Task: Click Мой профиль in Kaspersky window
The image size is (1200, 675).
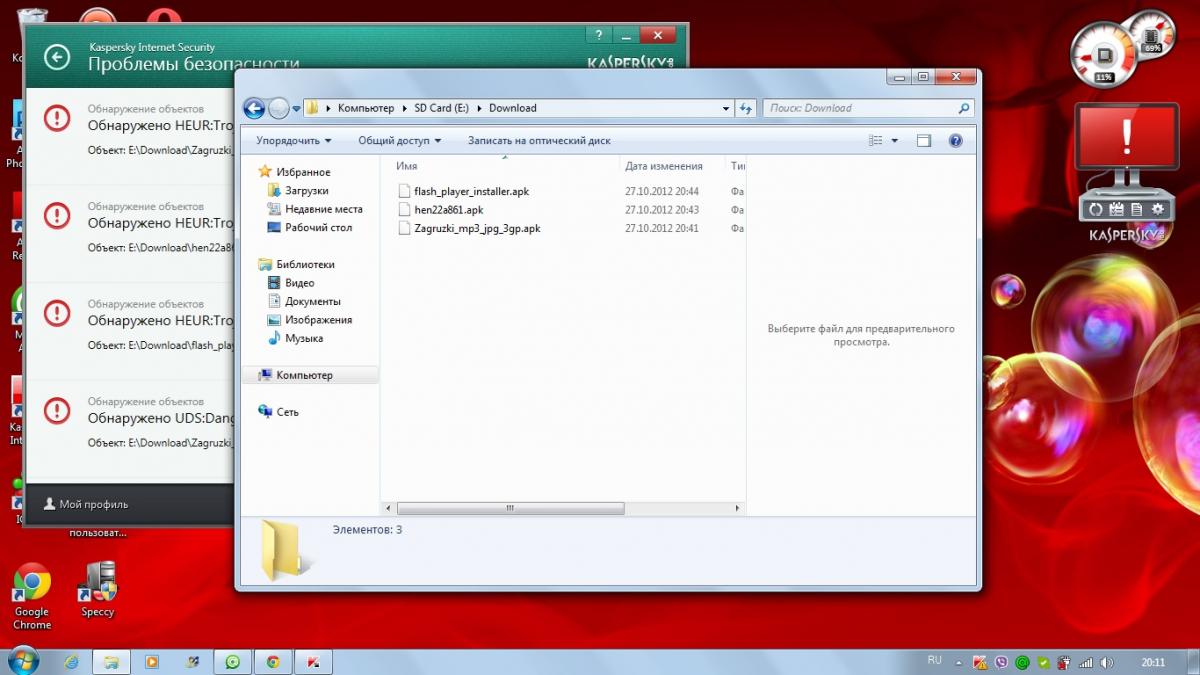Action: click(x=93, y=505)
